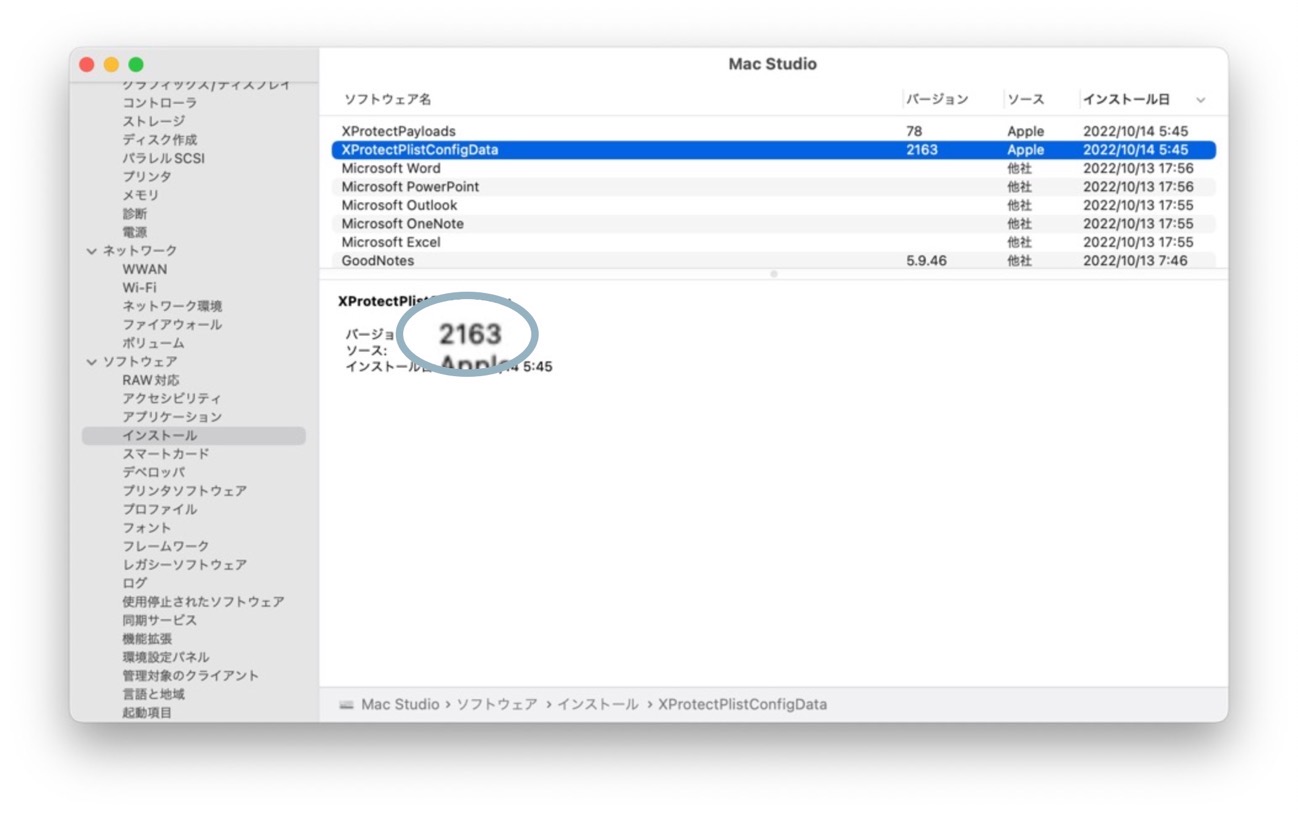Select コントローラ in the sidebar

160,103
